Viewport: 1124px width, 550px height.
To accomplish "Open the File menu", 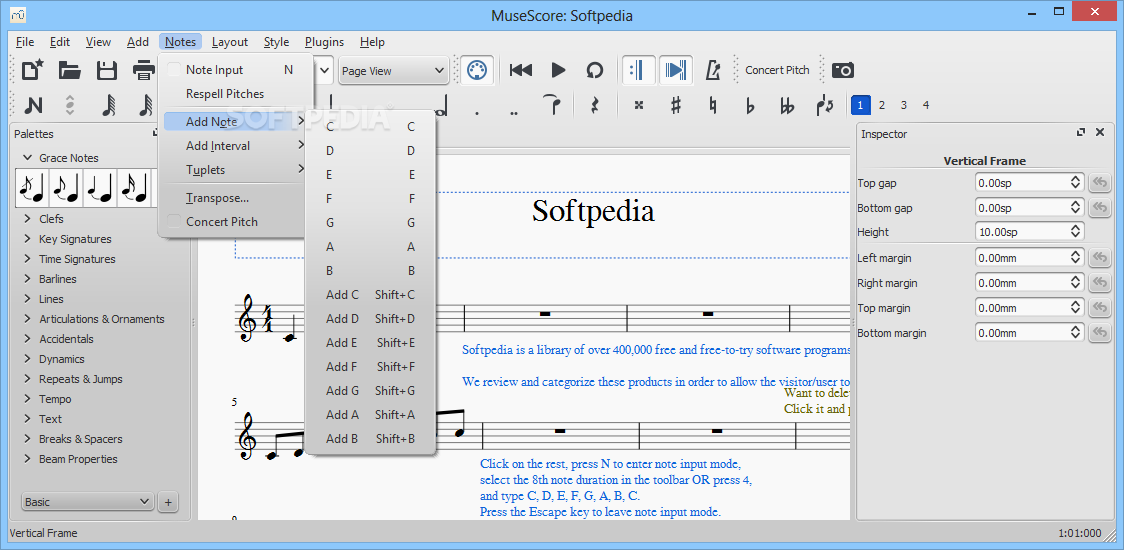I will [x=24, y=42].
